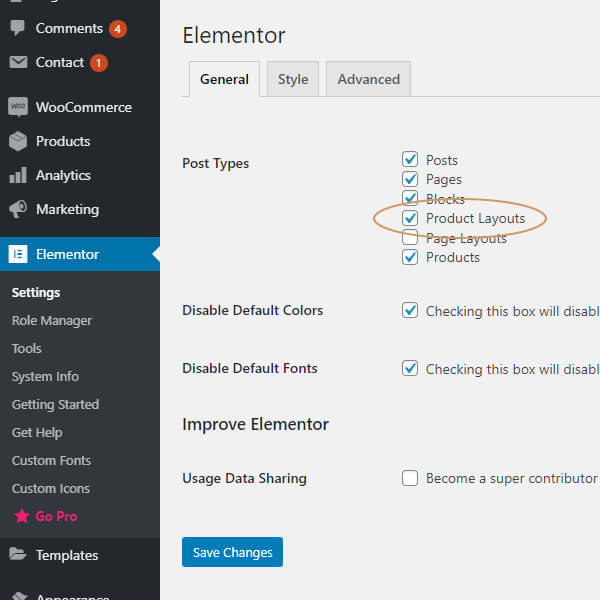Click the Elementor logo icon in sidebar
This screenshot has height=600, width=600.
(18, 254)
